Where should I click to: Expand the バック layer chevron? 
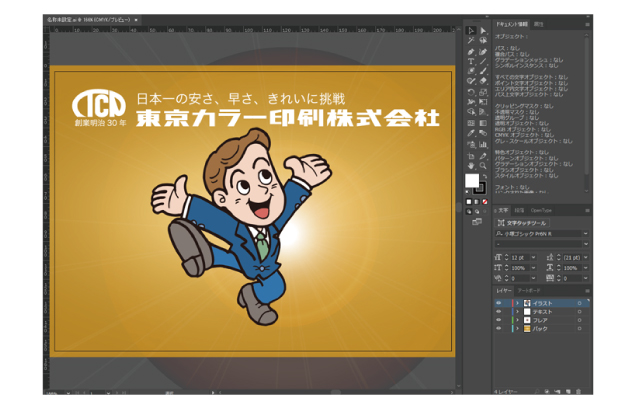point(517,329)
